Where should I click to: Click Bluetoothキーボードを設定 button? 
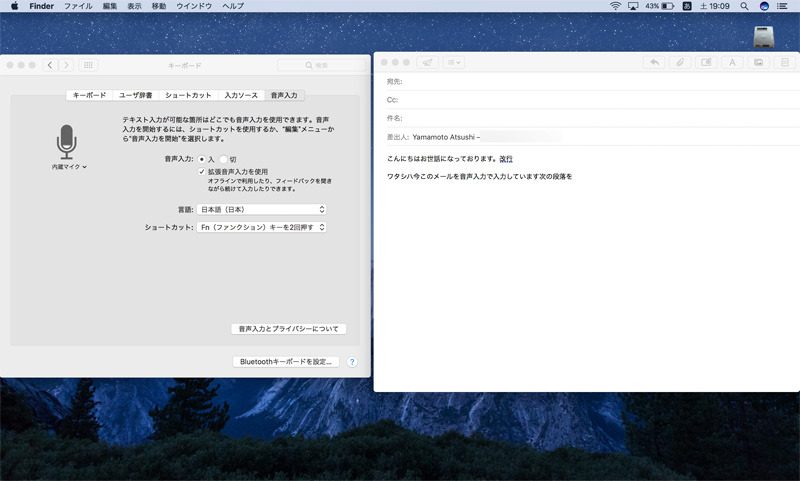click(x=286, y=361)
